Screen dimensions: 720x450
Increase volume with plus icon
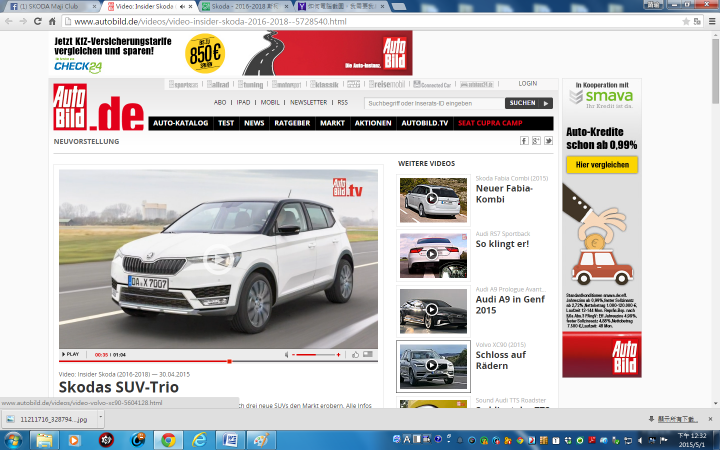338,354
